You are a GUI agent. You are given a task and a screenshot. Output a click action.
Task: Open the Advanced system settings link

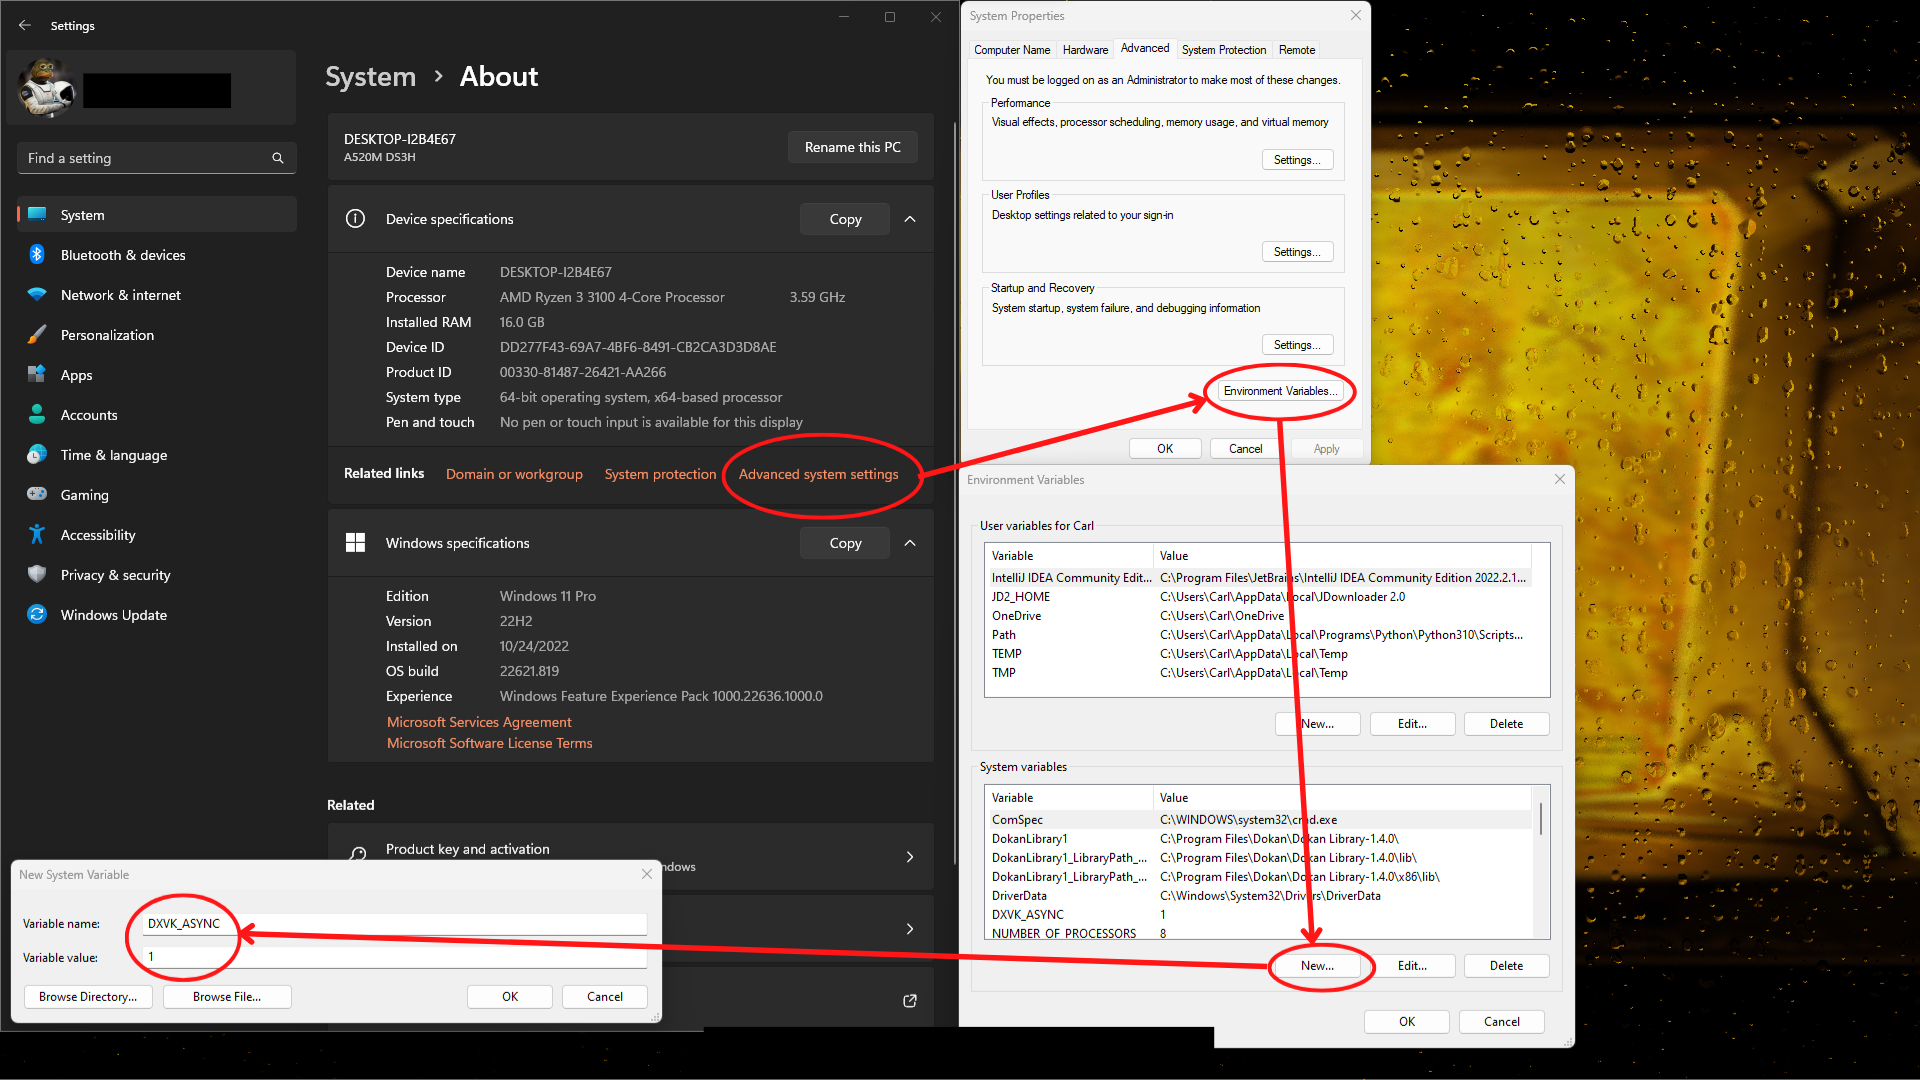818,474
